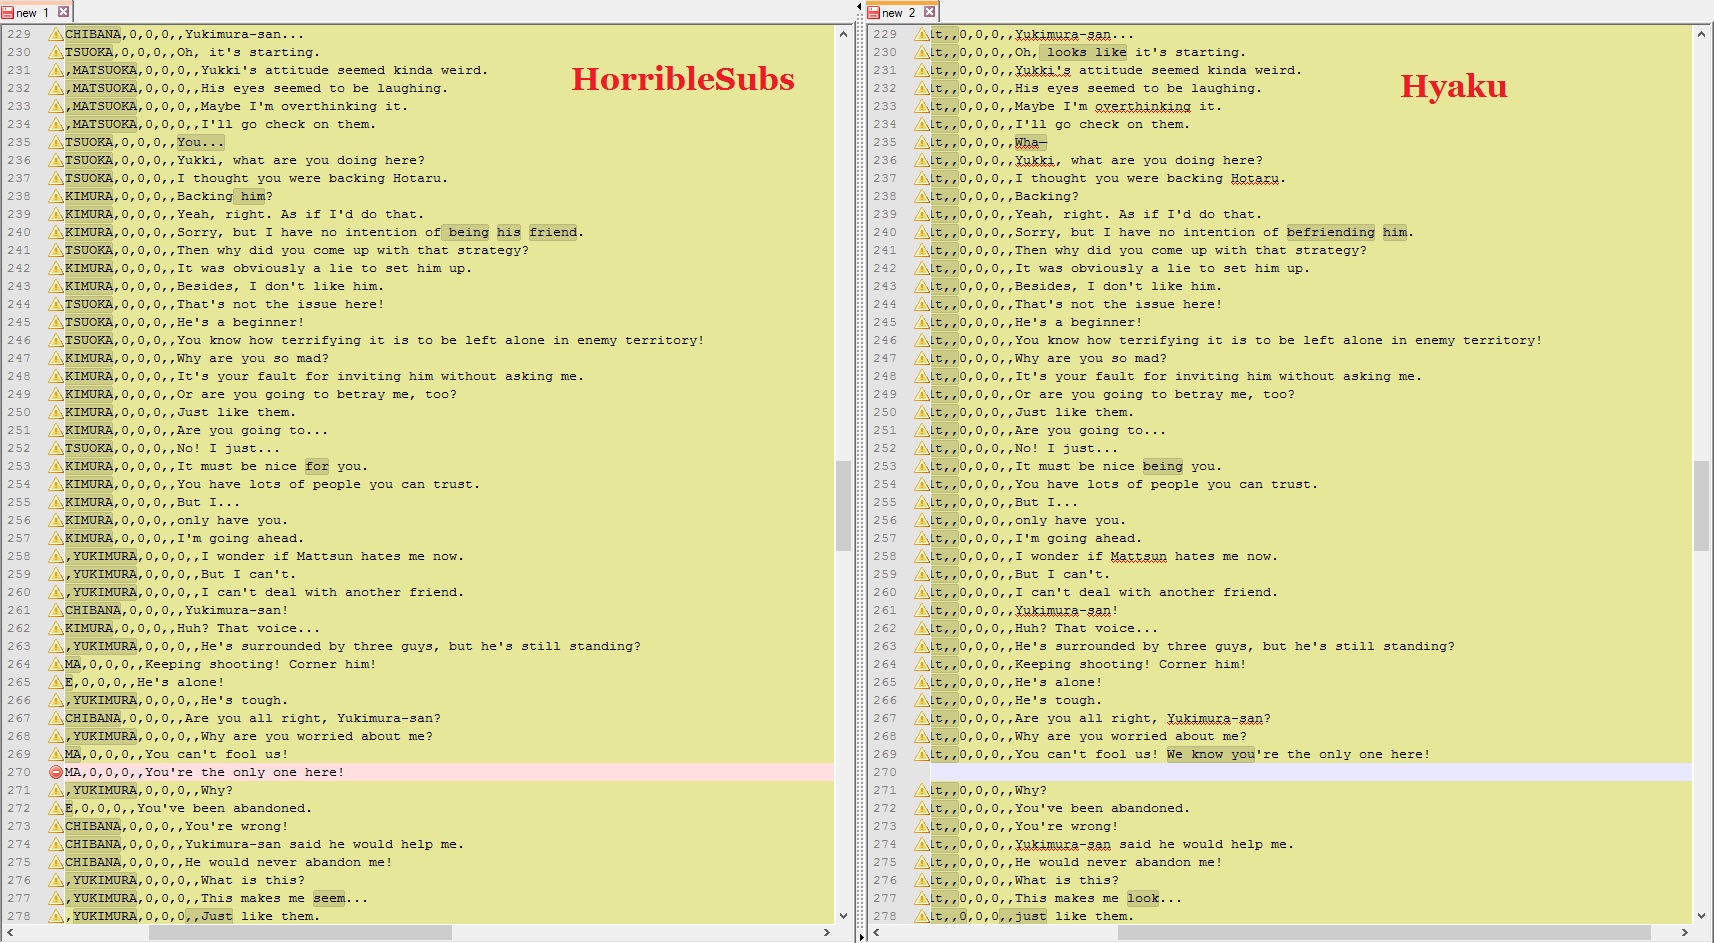Click the down arrow of new 1 vertical scrollbar

pos(843,915)
